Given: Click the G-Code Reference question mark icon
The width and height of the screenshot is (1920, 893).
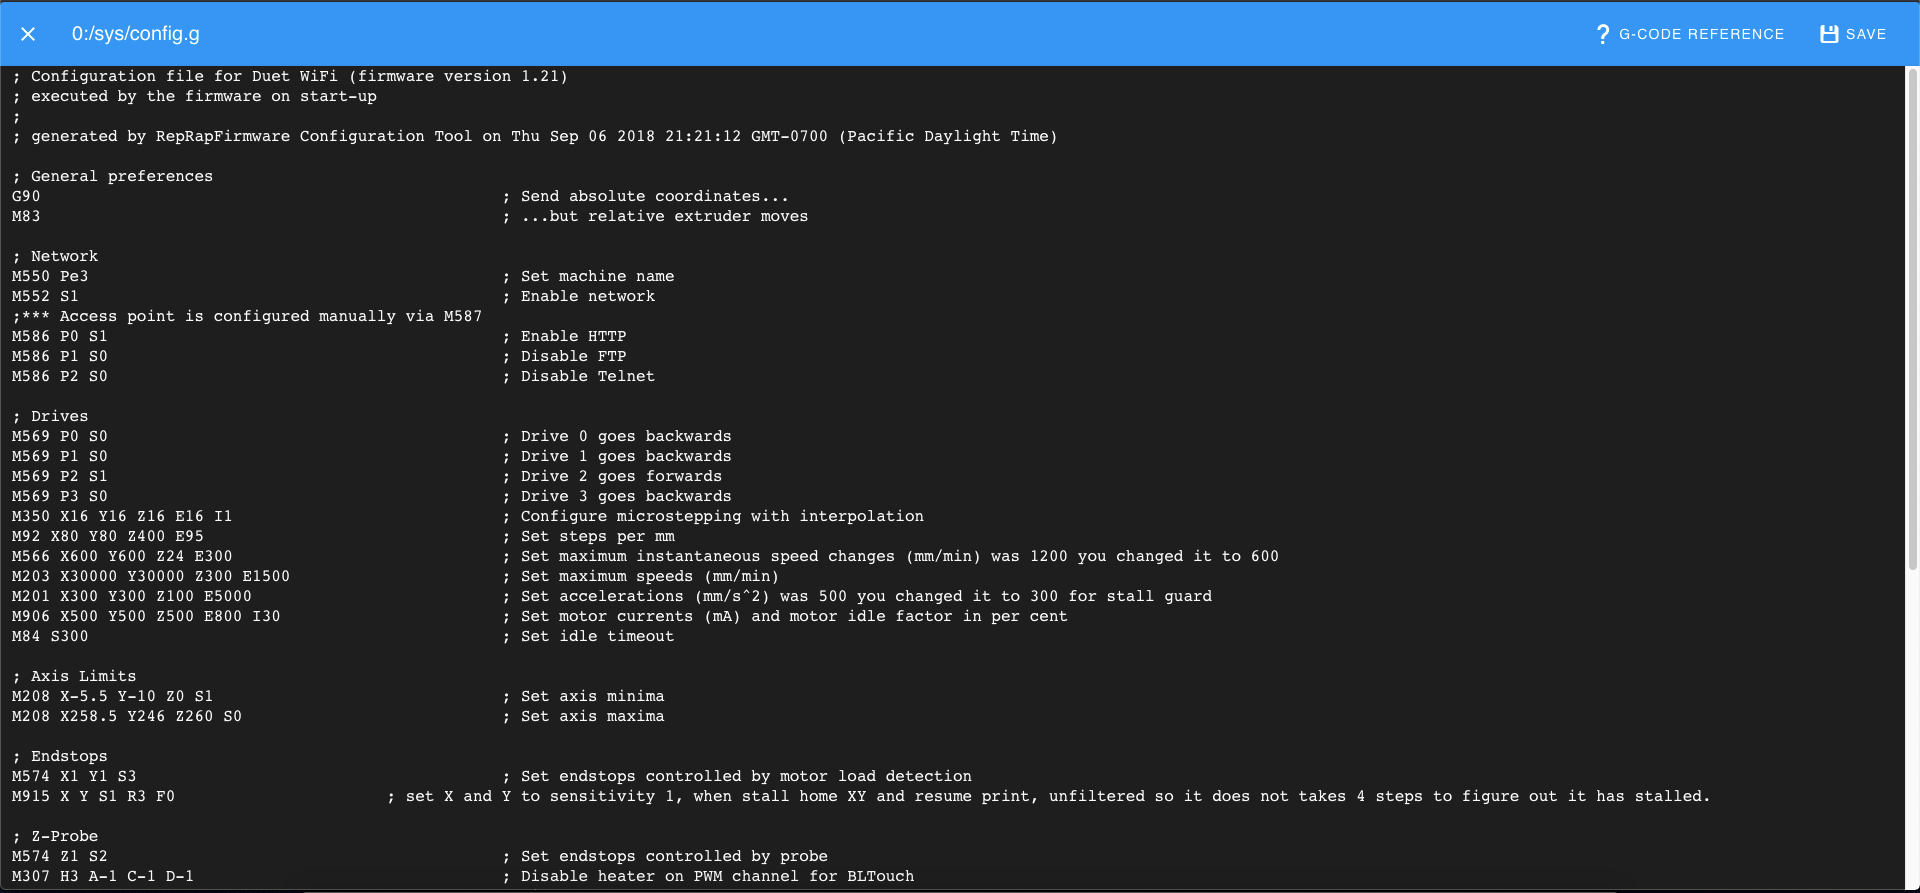Looking at the screenshot, I should (1602, 34).
